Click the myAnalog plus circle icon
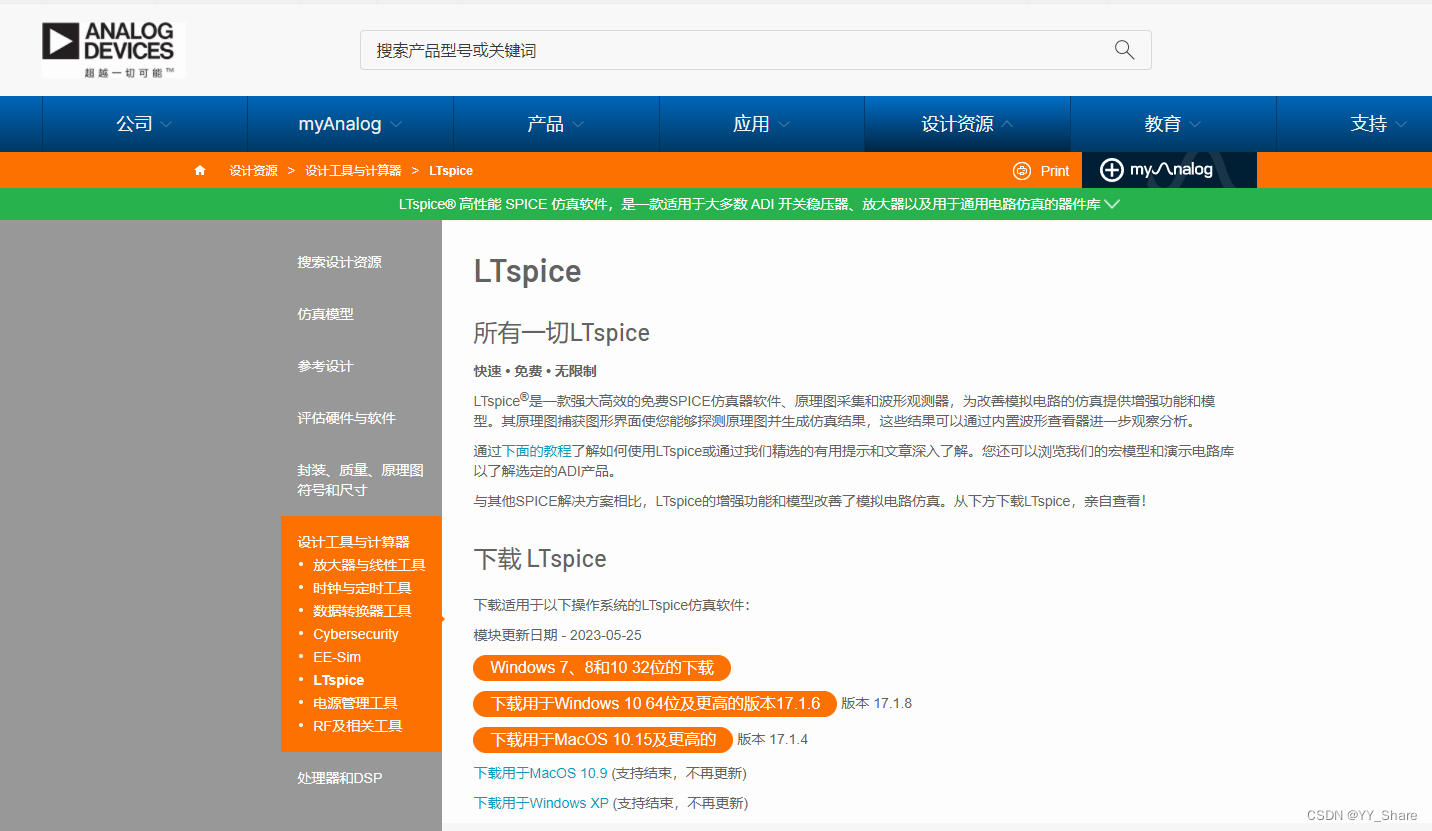This screenshot has width=1432, height=831. (x=1112, y=170)
